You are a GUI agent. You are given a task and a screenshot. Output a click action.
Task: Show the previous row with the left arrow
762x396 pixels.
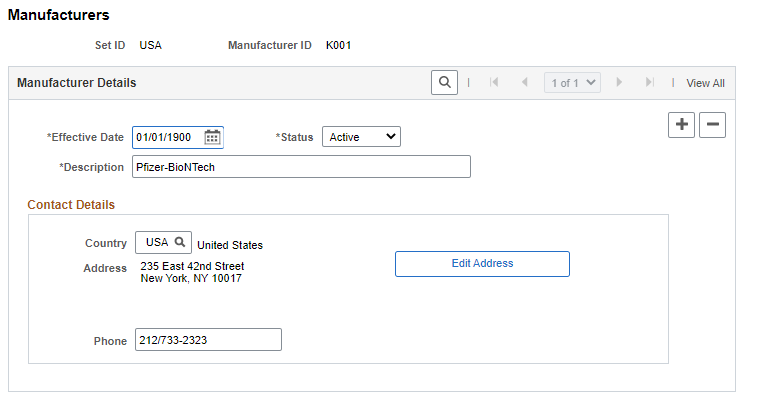coord(524,83)
